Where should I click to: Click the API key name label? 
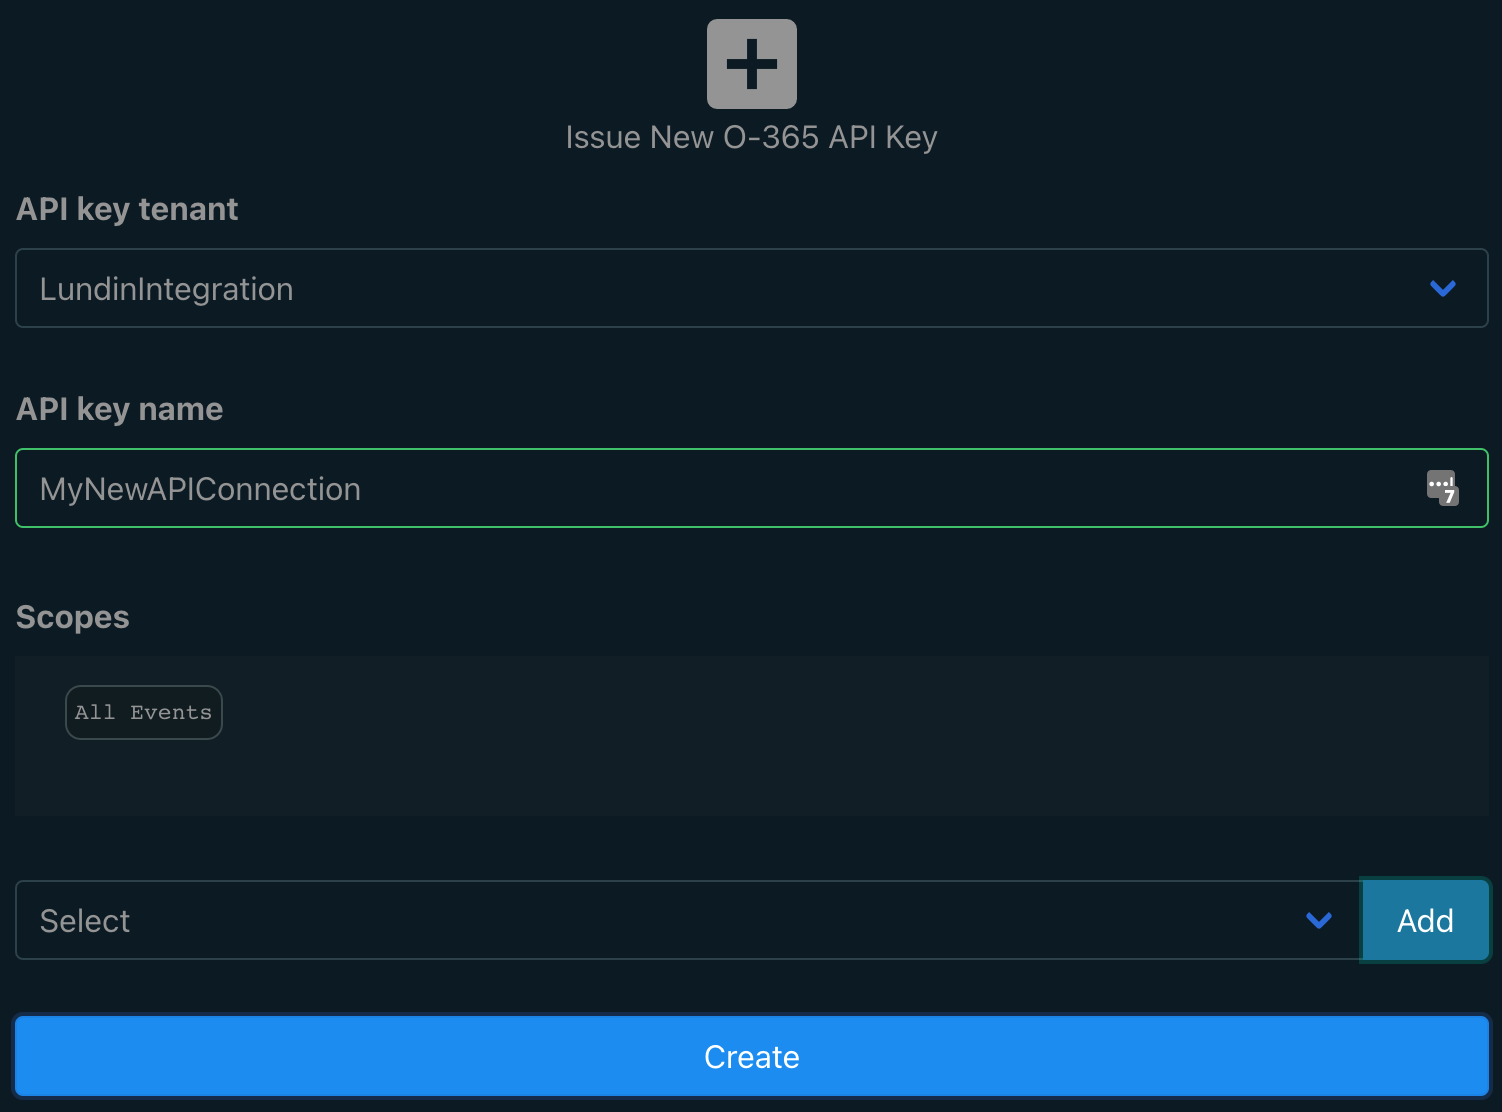120,409
